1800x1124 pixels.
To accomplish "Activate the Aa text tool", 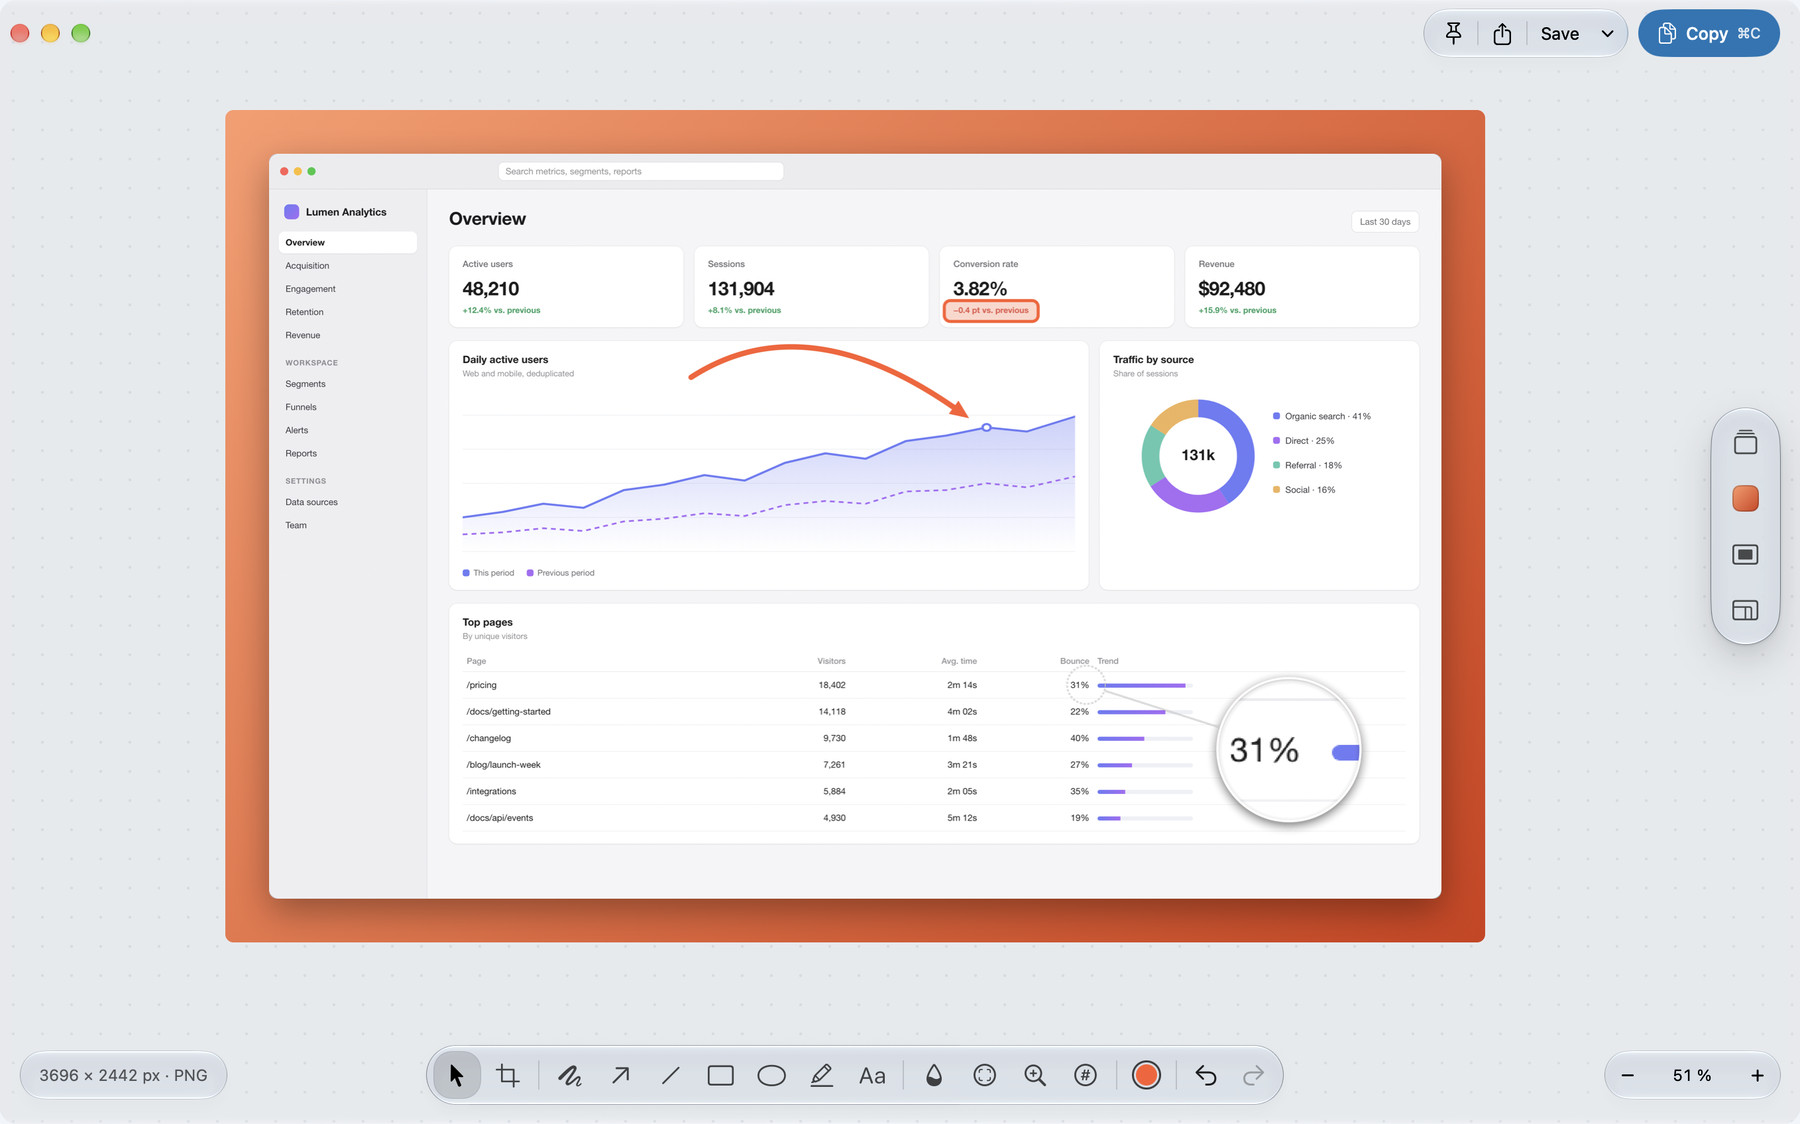I will click(x=872, y=1075).
